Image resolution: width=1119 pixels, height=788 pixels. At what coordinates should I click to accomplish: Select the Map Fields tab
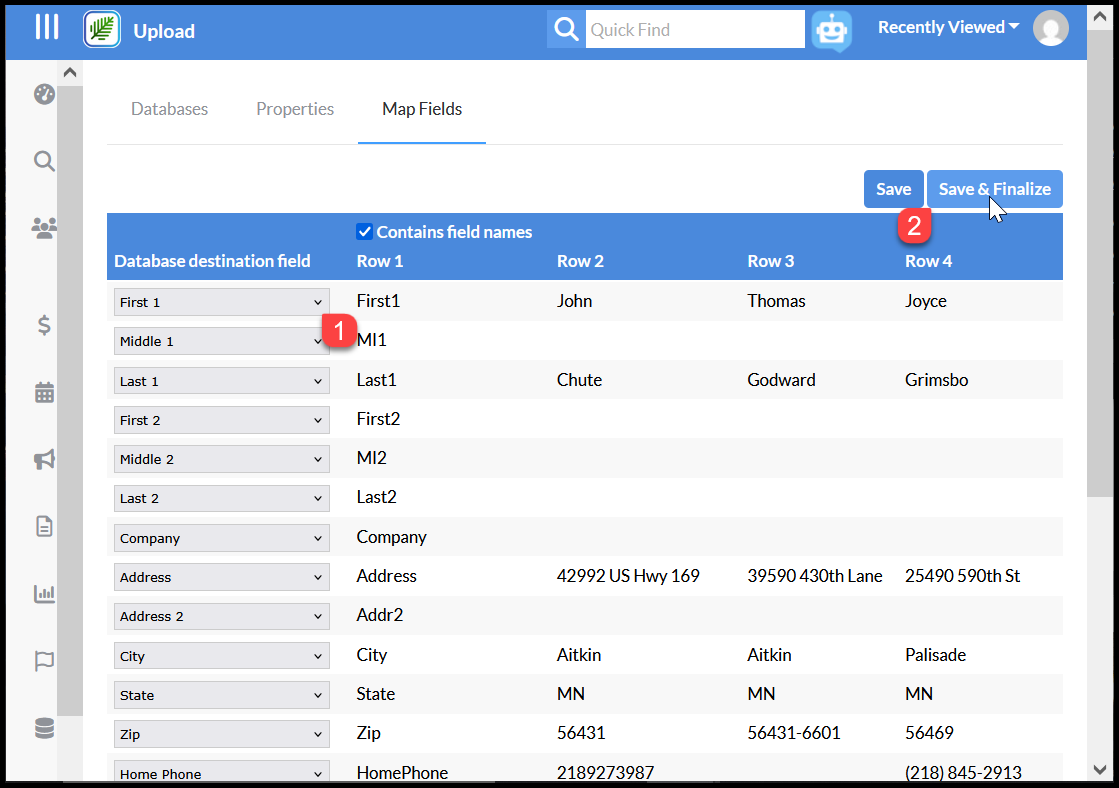click(x=422, y=109)
